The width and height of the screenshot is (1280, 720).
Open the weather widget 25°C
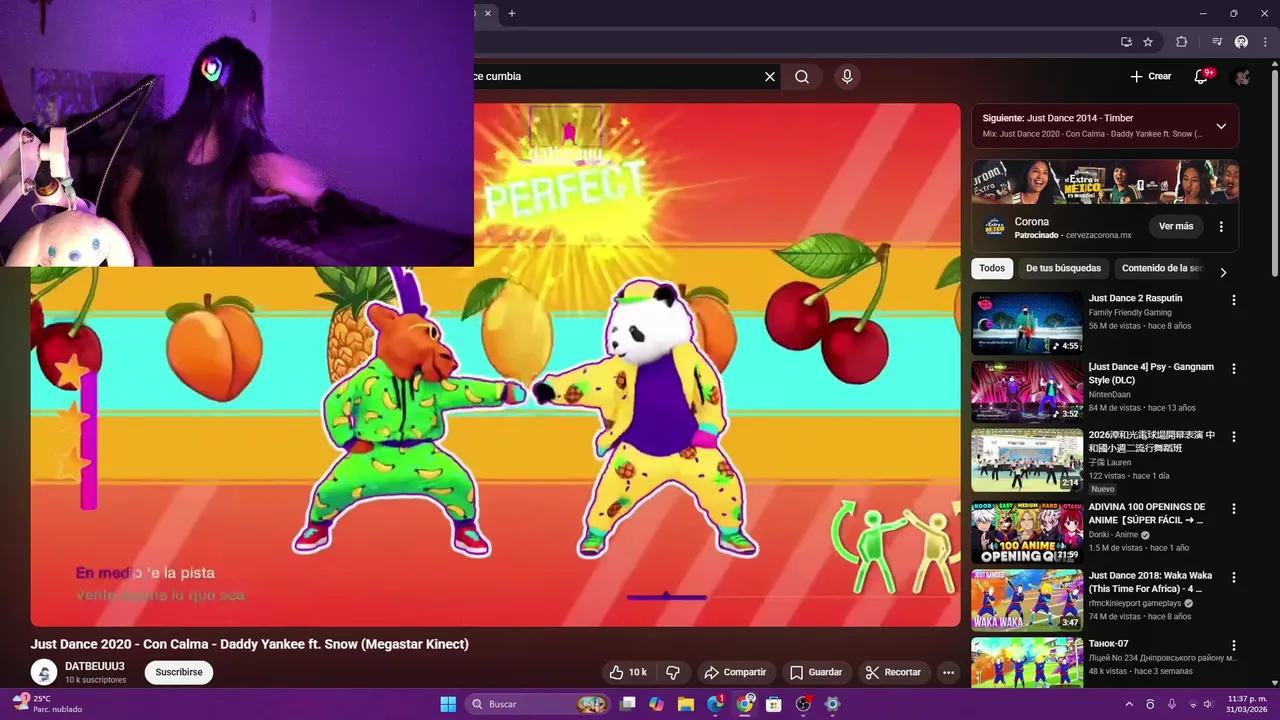coord(47,704)
